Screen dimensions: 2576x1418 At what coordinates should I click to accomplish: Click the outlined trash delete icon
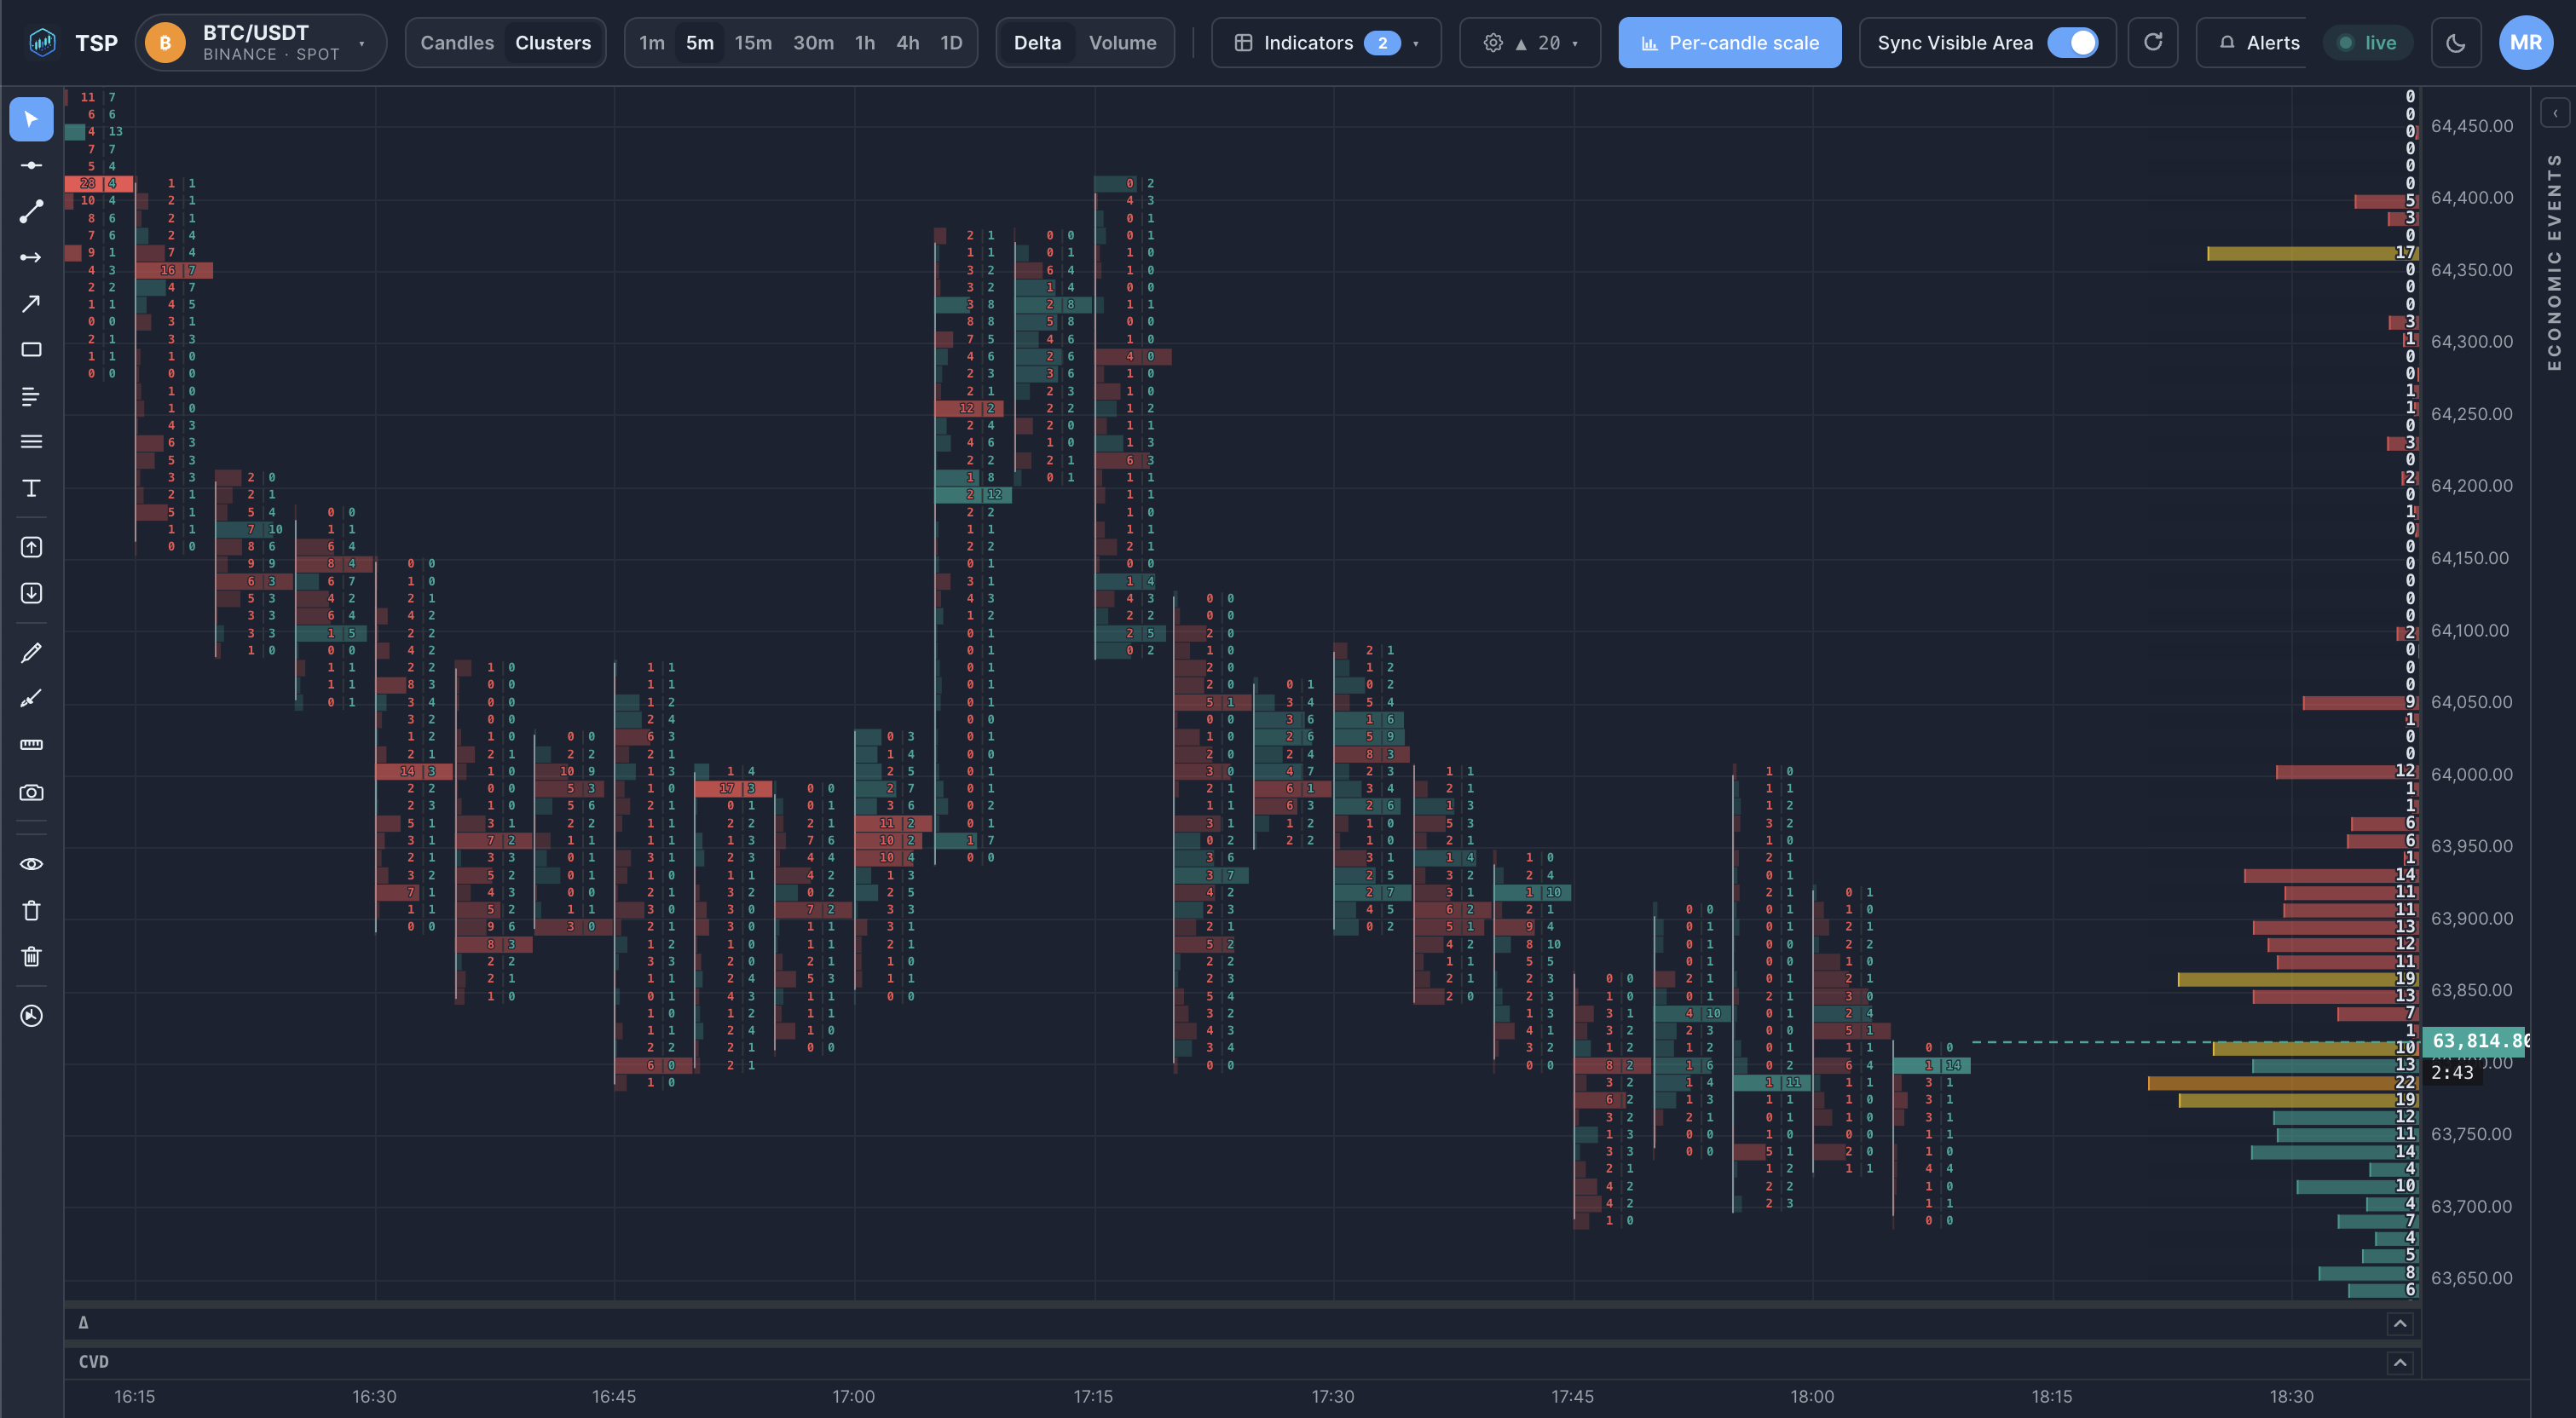click(x=31, y=910)
